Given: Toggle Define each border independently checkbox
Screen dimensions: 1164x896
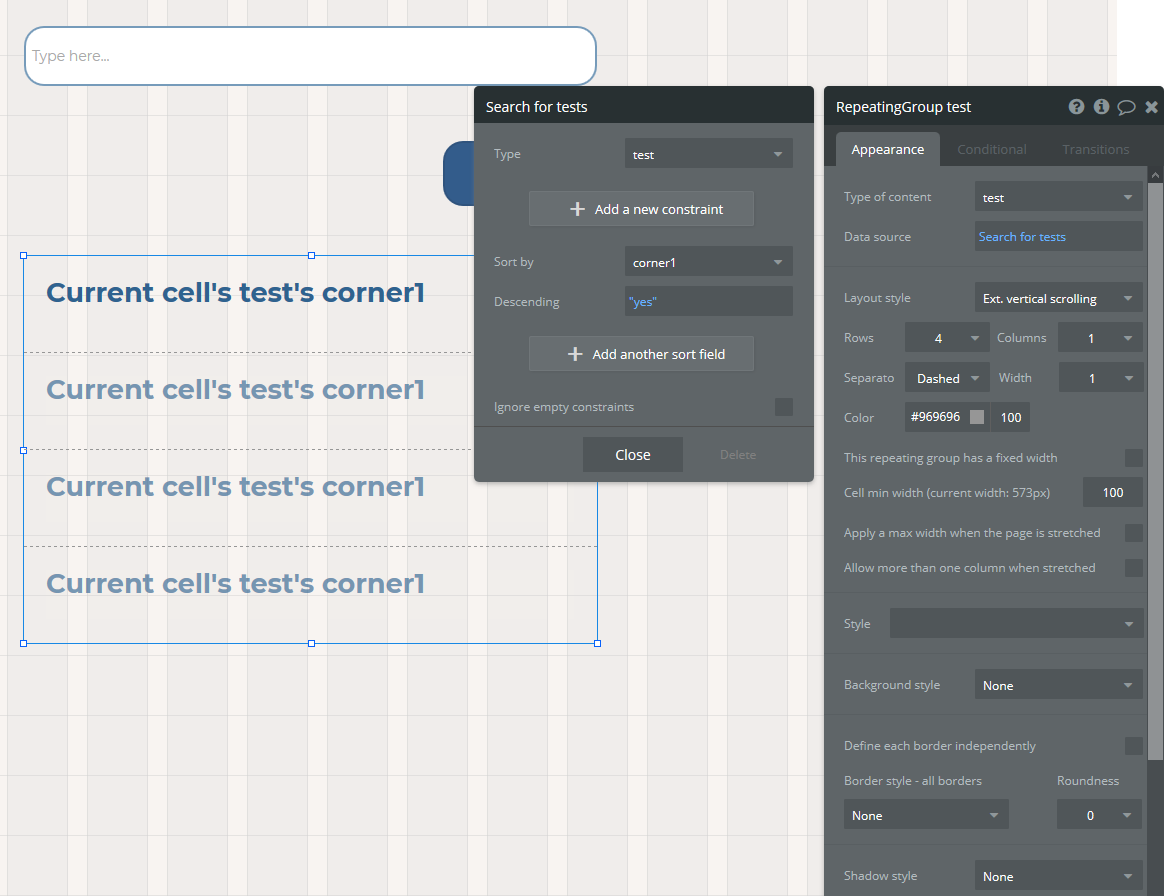Looking at the screenshot, I should coord(1134,745).
